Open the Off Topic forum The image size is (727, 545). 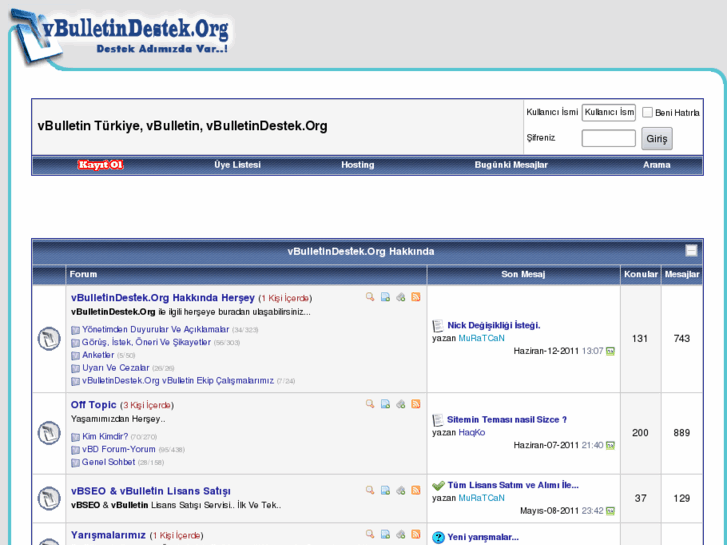(94, 405)
